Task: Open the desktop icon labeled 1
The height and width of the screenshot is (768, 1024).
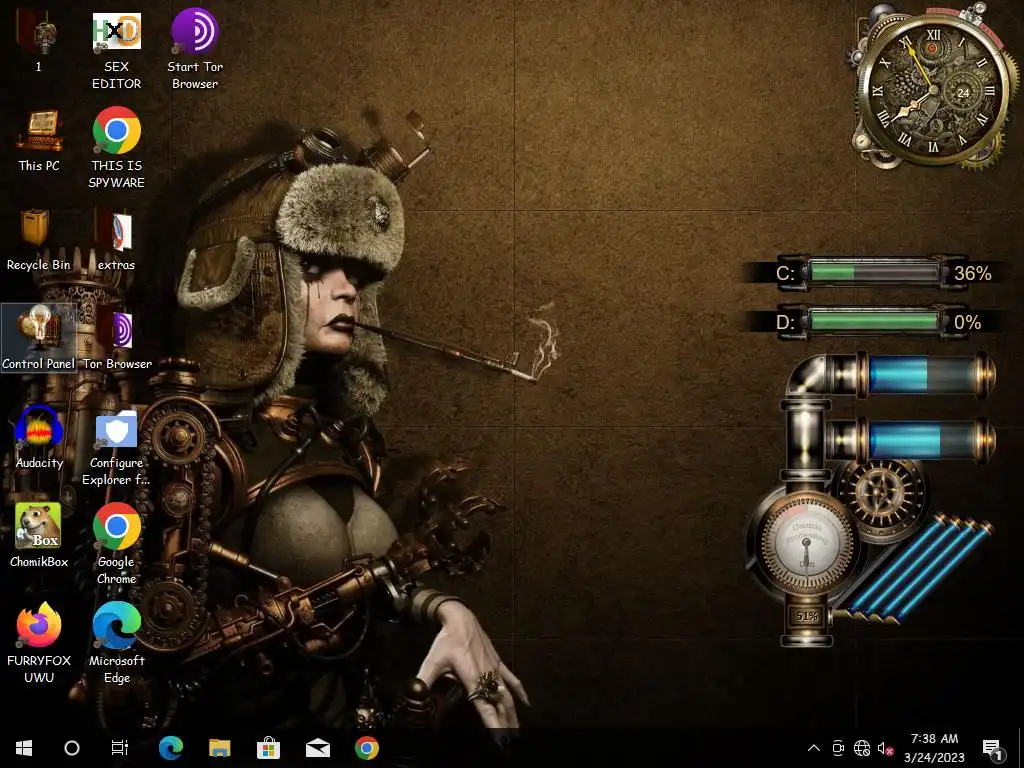Action: pyautogui.click(x=38, y=40)
